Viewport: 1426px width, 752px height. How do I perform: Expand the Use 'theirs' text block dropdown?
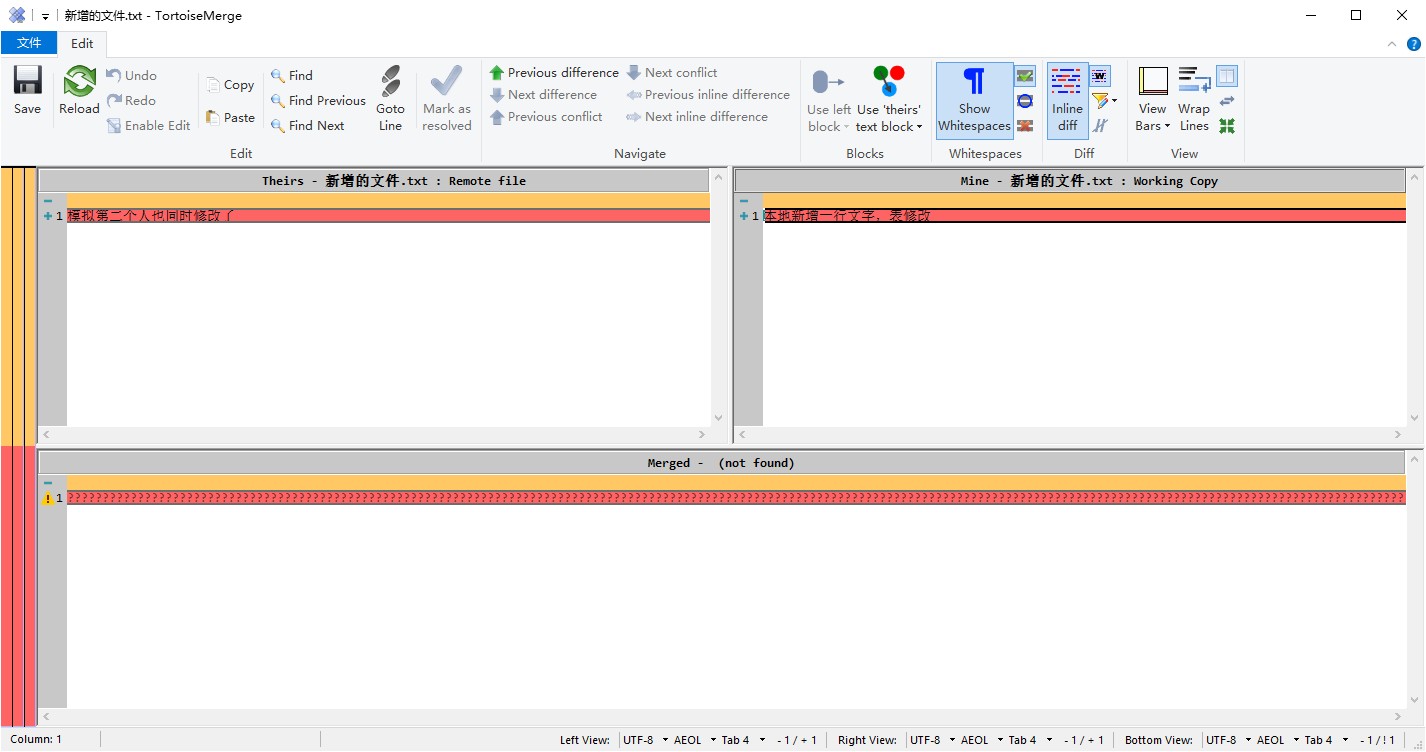(x=888, y=127)
